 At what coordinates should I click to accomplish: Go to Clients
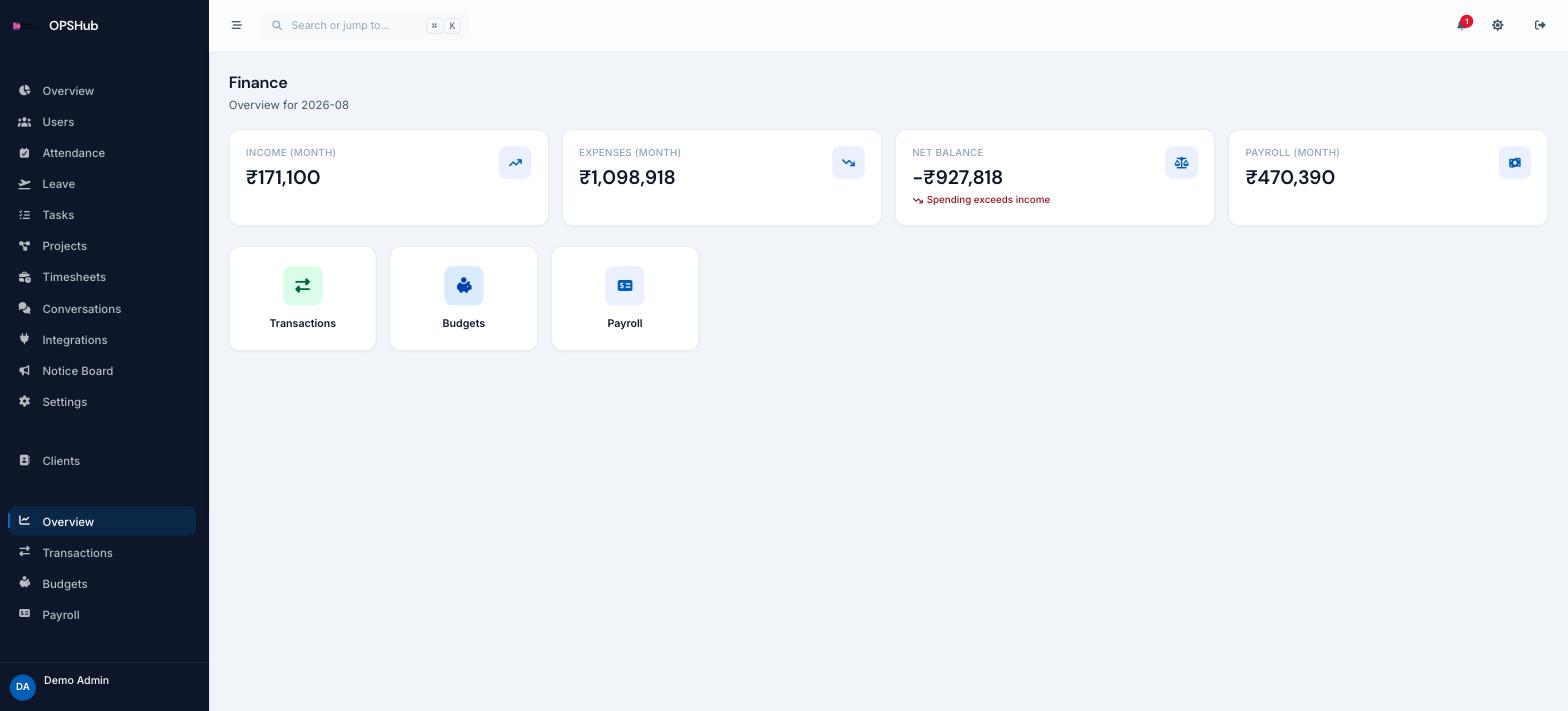(102, 460)
